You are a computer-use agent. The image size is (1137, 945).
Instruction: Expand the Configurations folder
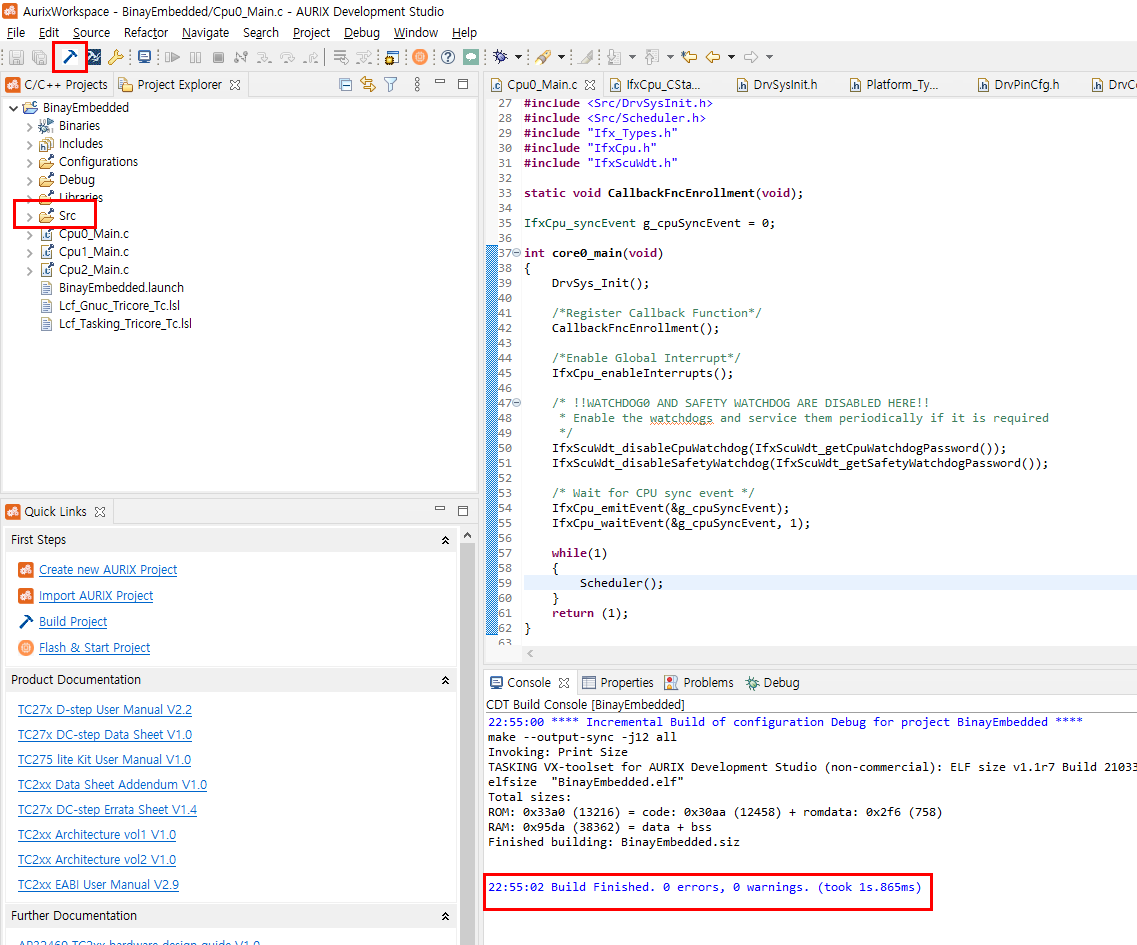pyautogui.click(x=29, y=162)
